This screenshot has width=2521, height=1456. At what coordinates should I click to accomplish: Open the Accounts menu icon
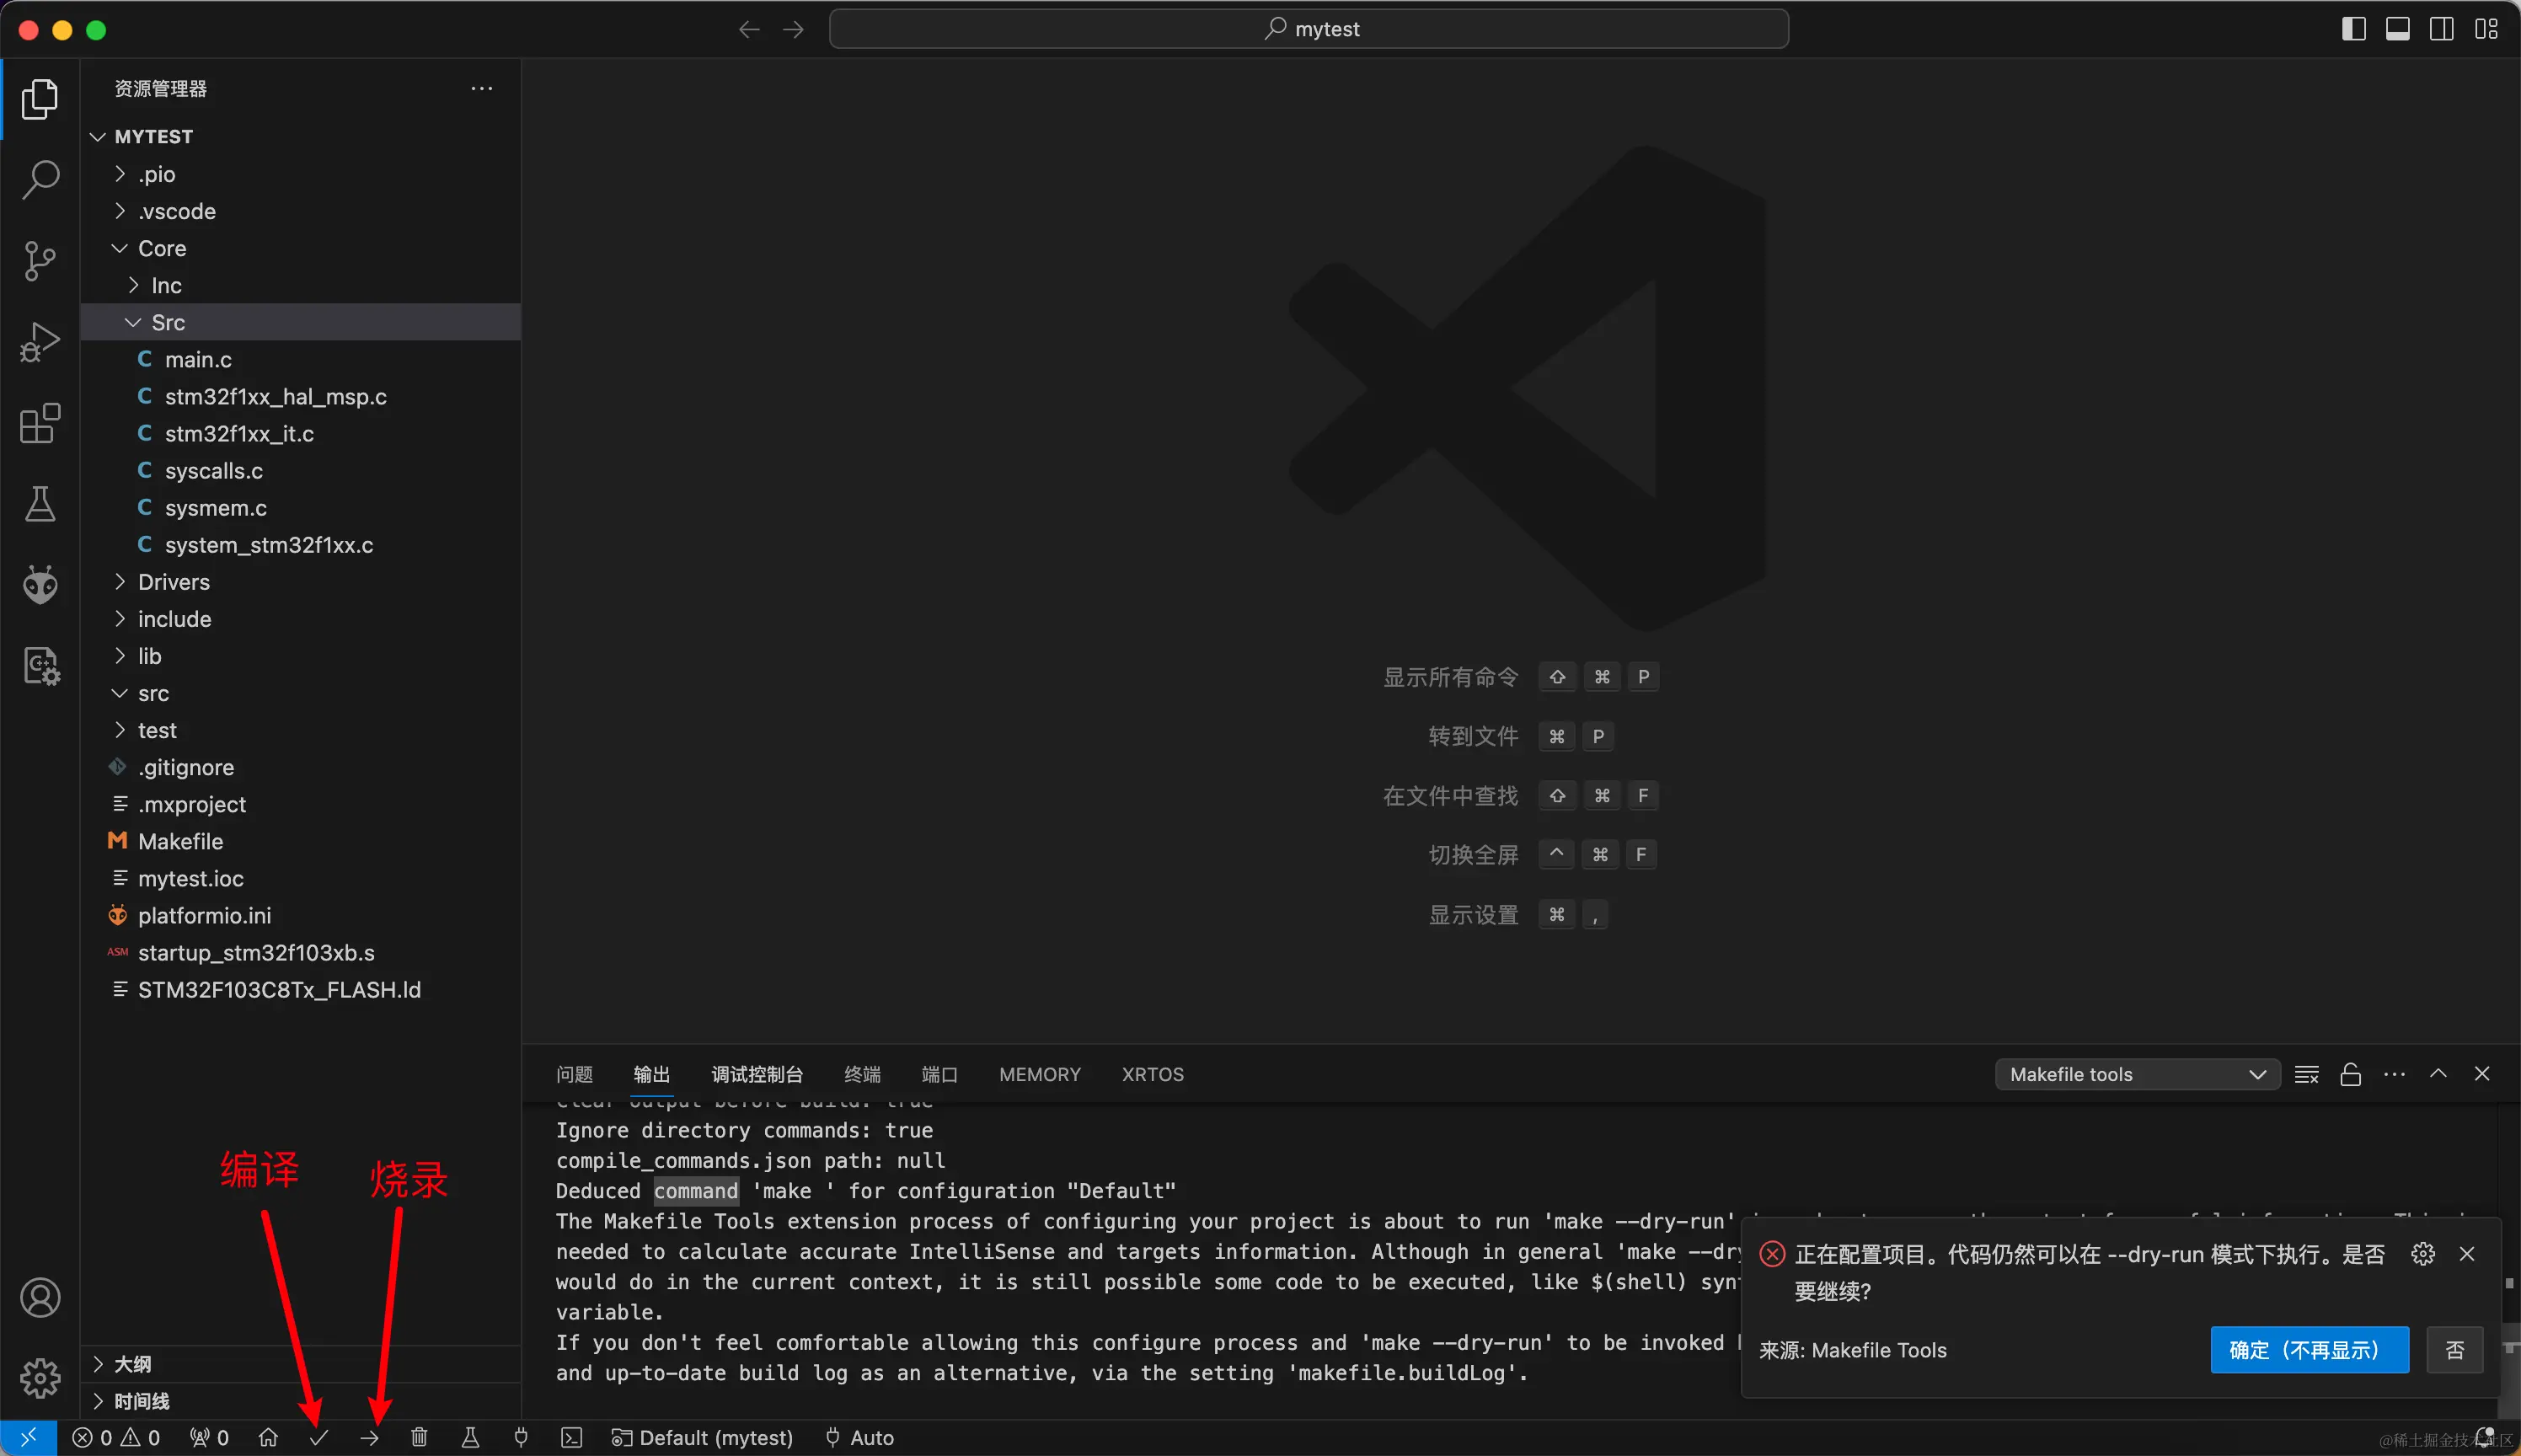40,1298
